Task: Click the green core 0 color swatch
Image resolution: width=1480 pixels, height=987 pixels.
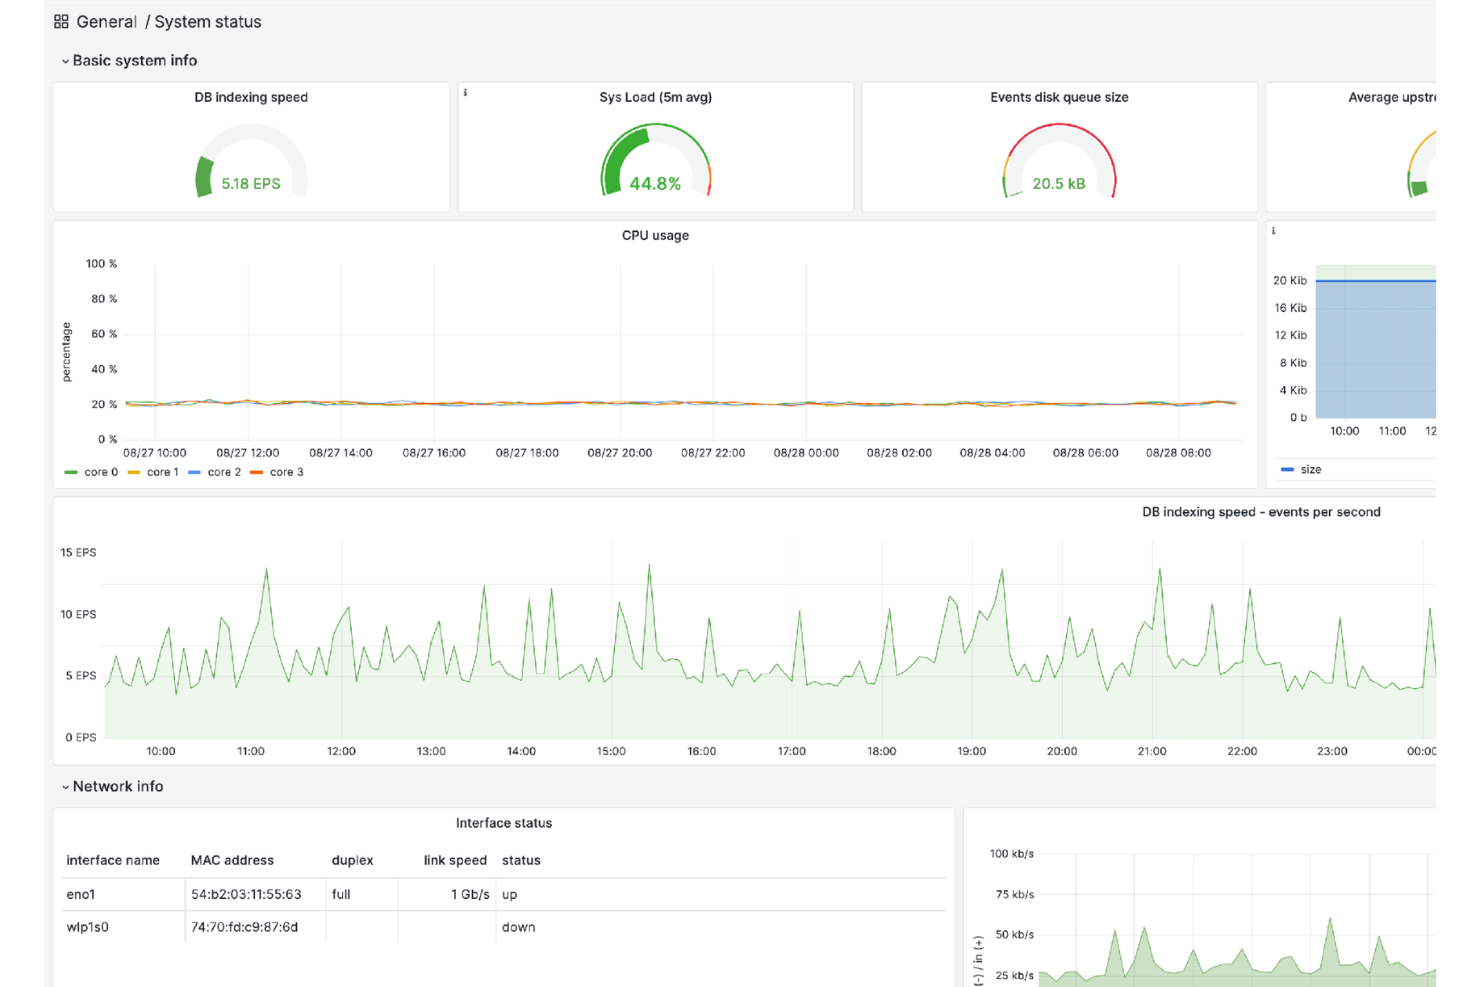Action: pyautogui.click(x=70, y=471)
